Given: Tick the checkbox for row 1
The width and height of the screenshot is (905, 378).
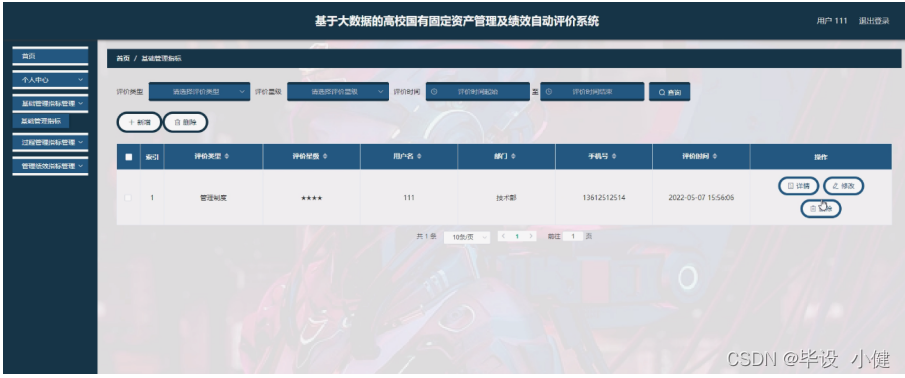Looking at the screenshot, I should point(128,197).
